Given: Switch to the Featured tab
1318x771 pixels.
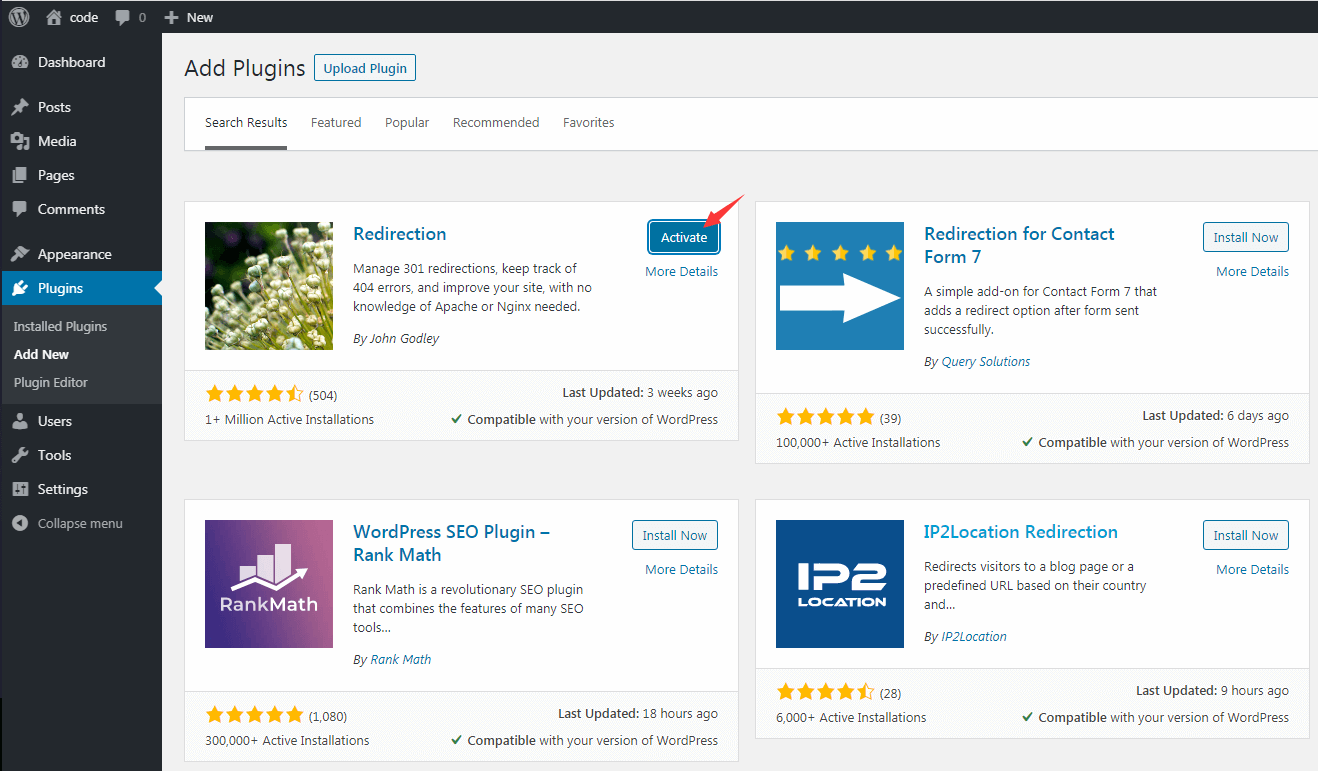Looking at the screenshot, I should pos(336,122).
